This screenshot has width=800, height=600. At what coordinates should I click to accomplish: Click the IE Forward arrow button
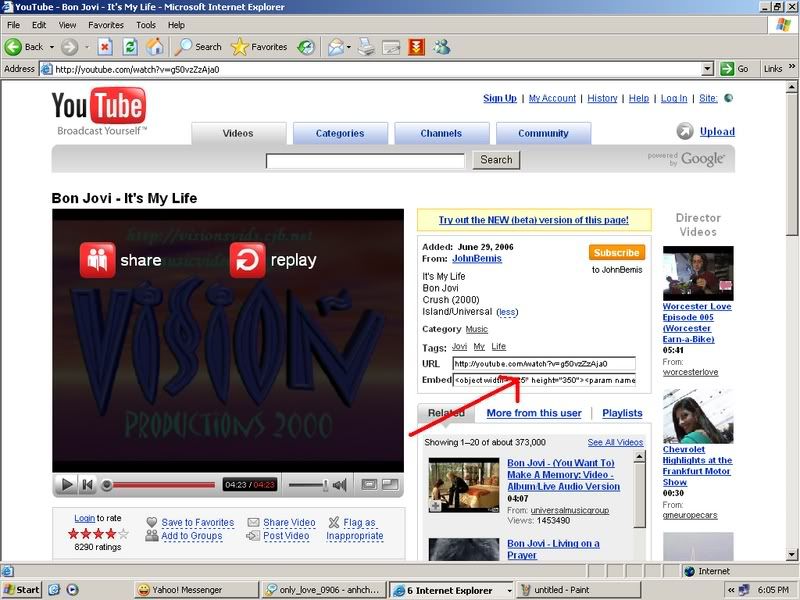69,47
